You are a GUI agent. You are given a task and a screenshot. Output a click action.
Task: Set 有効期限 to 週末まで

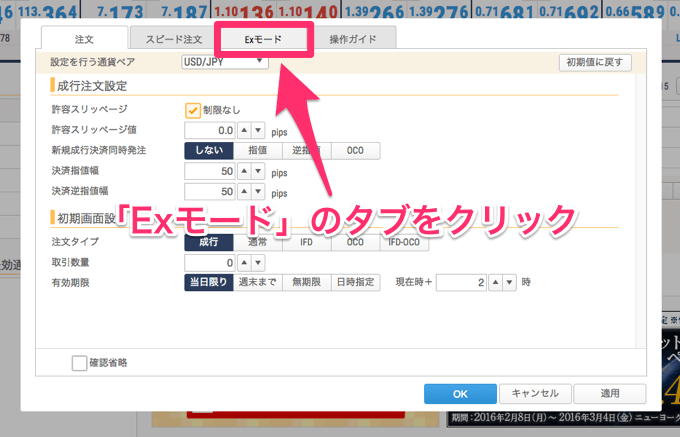(257, 283)
